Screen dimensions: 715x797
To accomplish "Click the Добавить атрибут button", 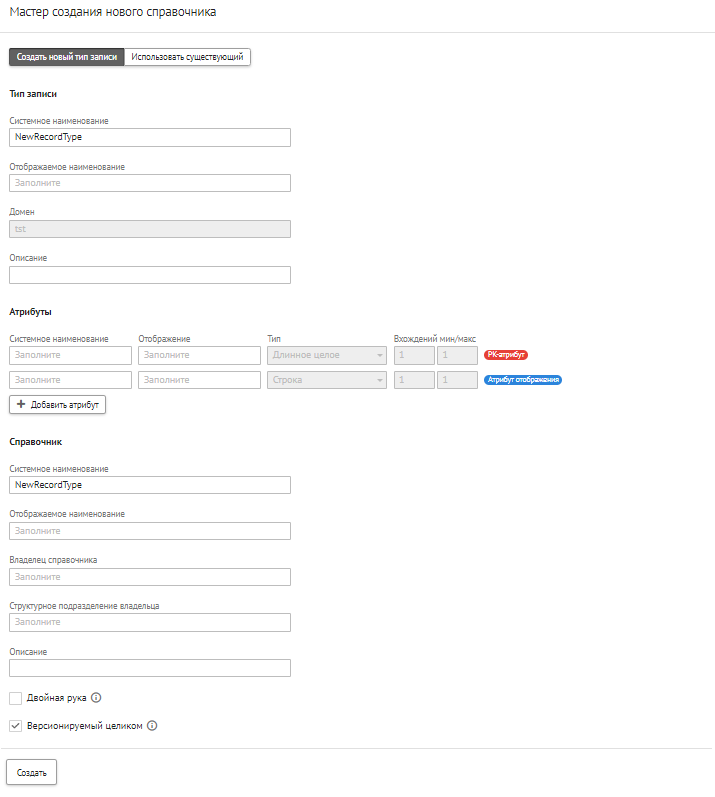I will [57, 404].
